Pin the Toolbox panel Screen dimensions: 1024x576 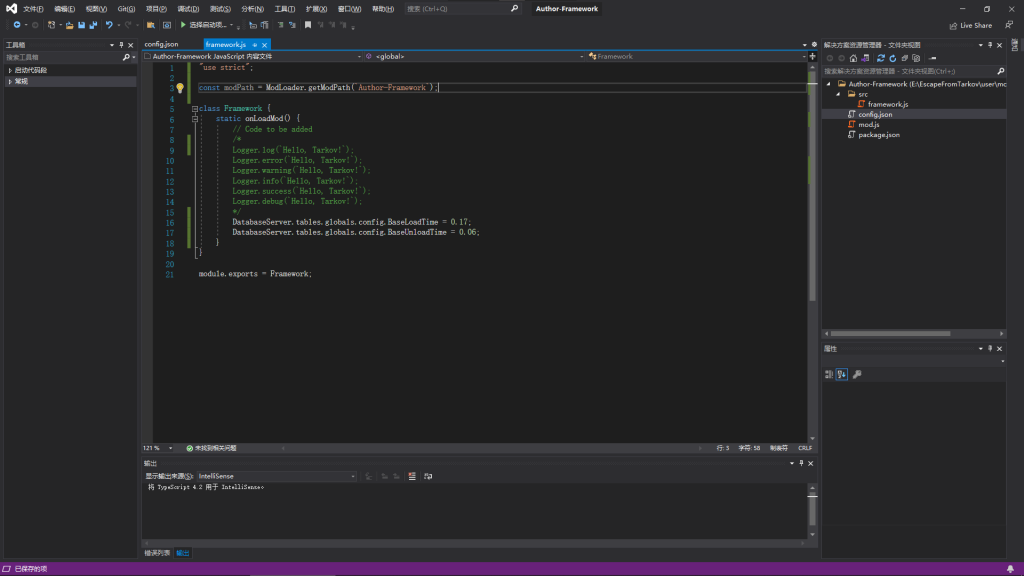pos(121,45)
